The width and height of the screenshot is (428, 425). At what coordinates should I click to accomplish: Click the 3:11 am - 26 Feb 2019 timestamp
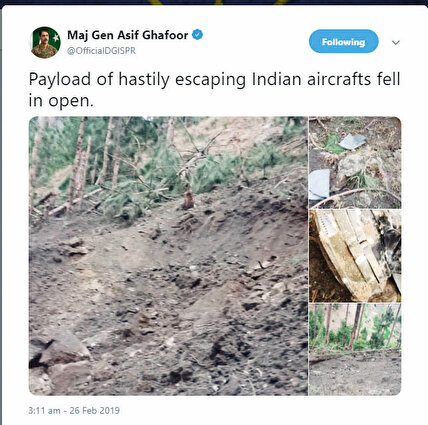click(x=74, y=410)
